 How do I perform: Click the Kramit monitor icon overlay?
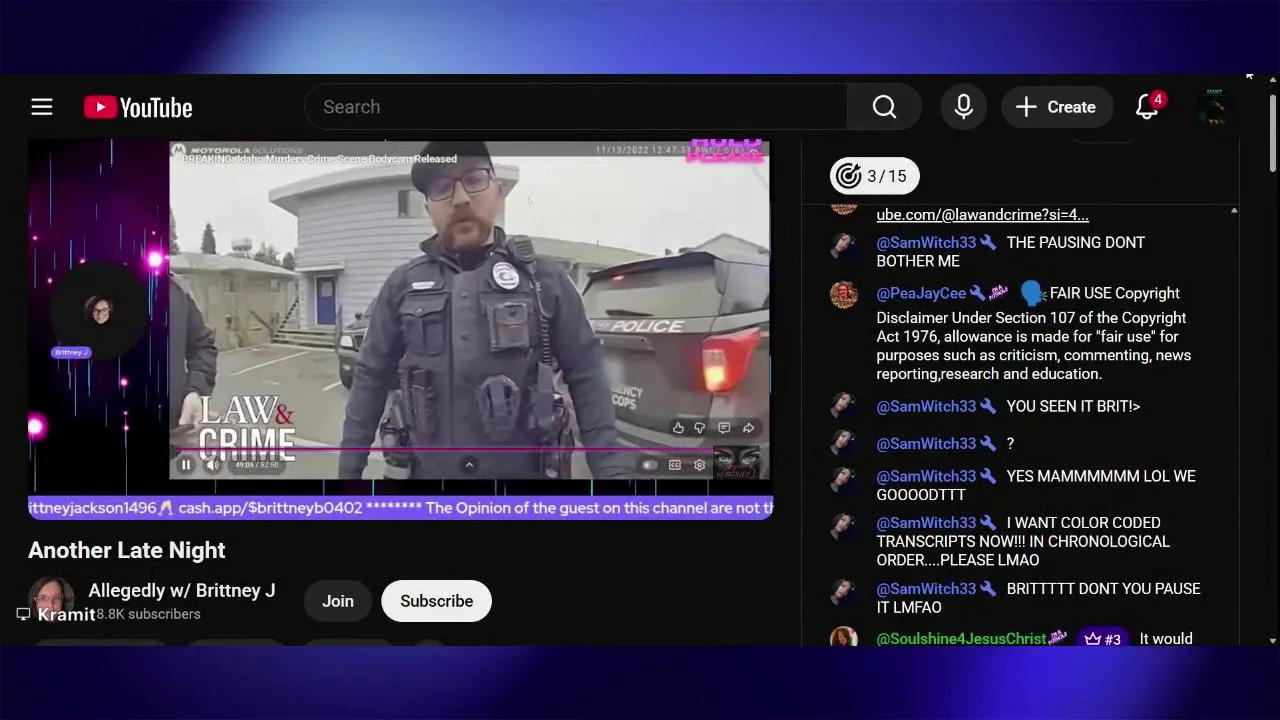coord(23,614)
